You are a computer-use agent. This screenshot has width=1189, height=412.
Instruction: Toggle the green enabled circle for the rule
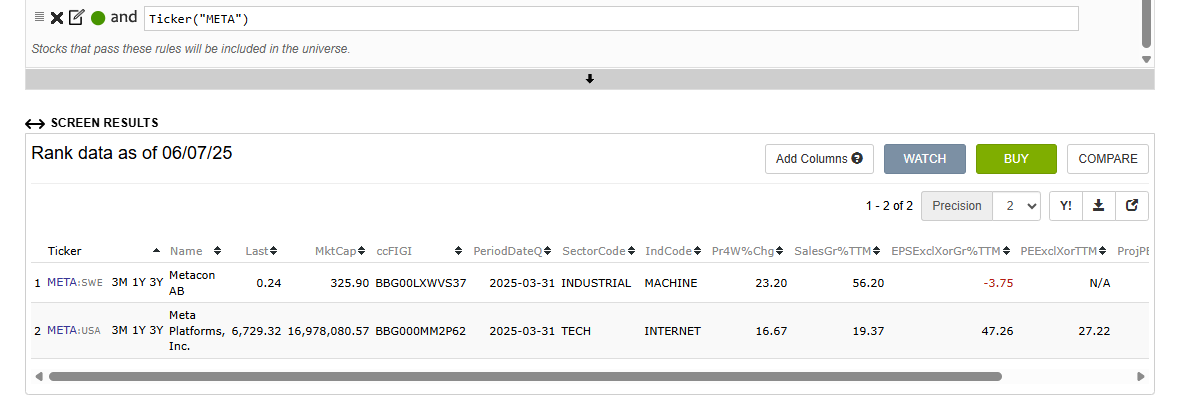[x=98, y=18]
